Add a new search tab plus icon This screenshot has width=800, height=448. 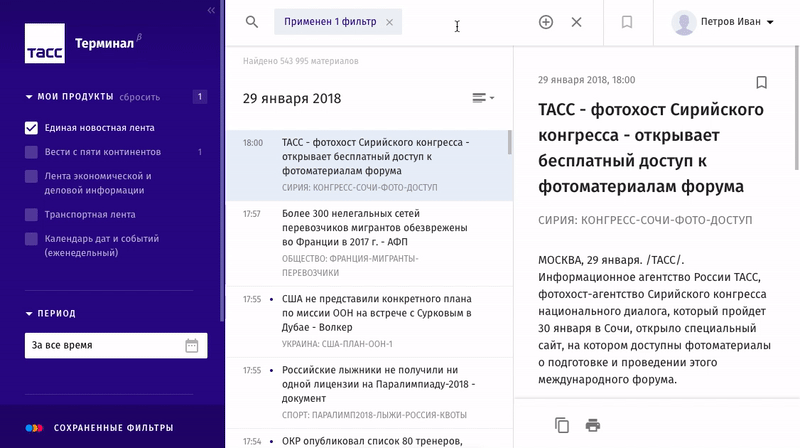pyautogui.click(x=546, y=22)
